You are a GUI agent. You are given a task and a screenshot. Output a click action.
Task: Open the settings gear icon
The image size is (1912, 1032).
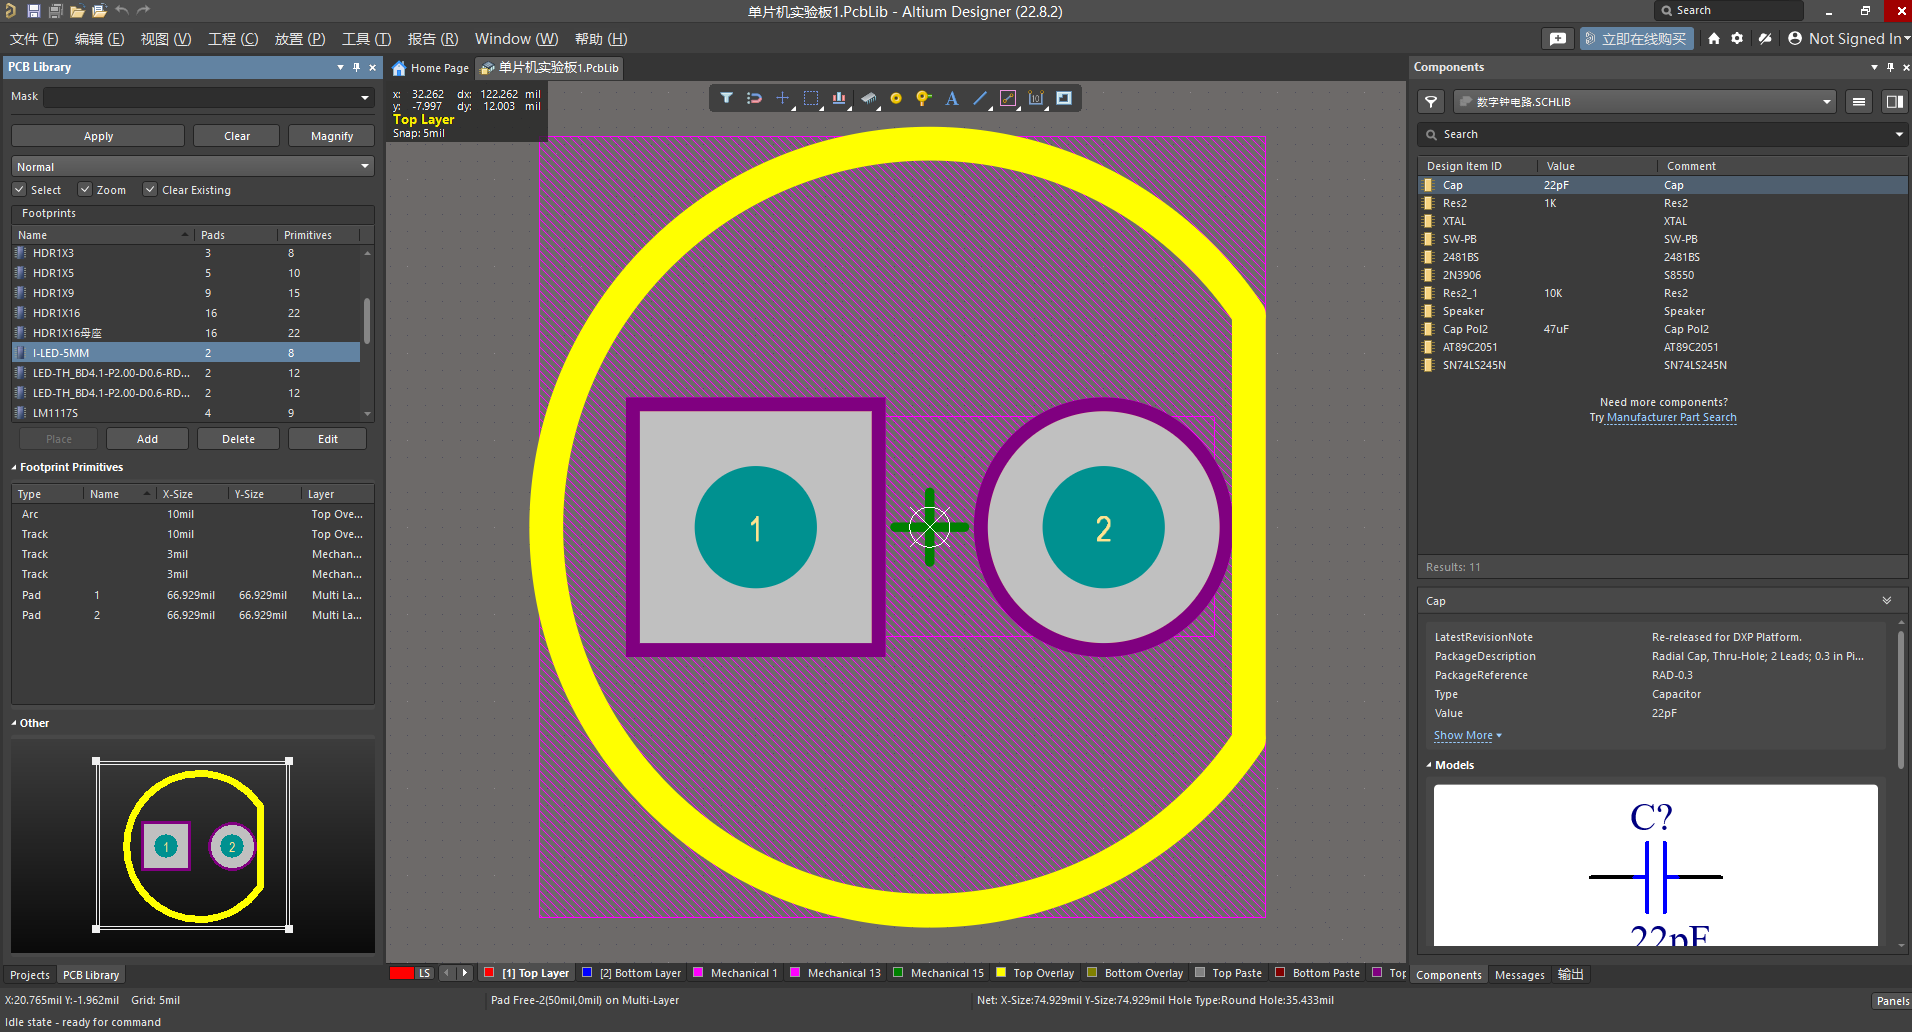tap(1737, 39)
